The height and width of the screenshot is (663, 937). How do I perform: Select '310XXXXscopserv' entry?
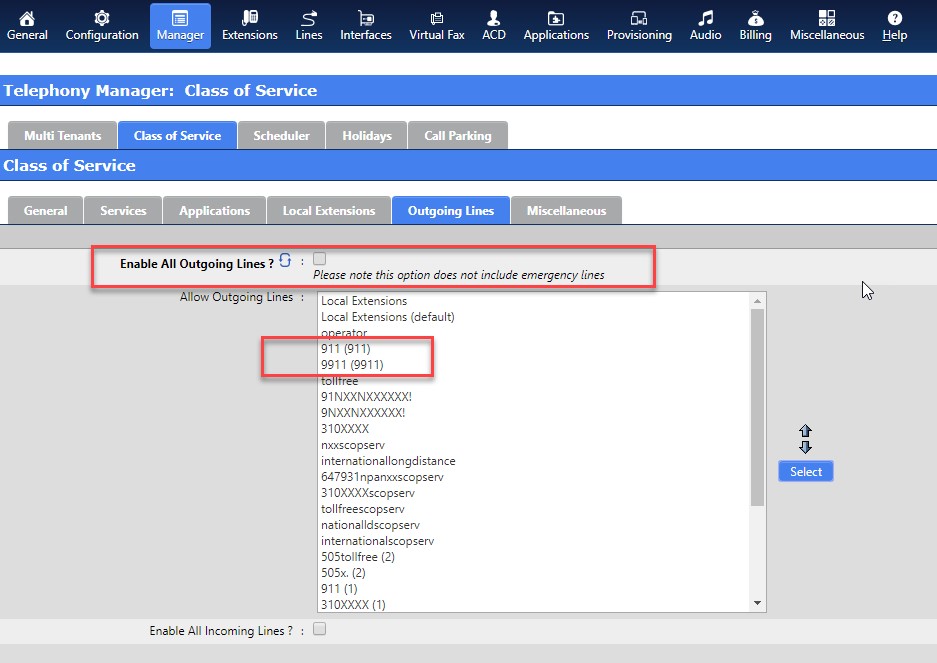click(368, 493)
